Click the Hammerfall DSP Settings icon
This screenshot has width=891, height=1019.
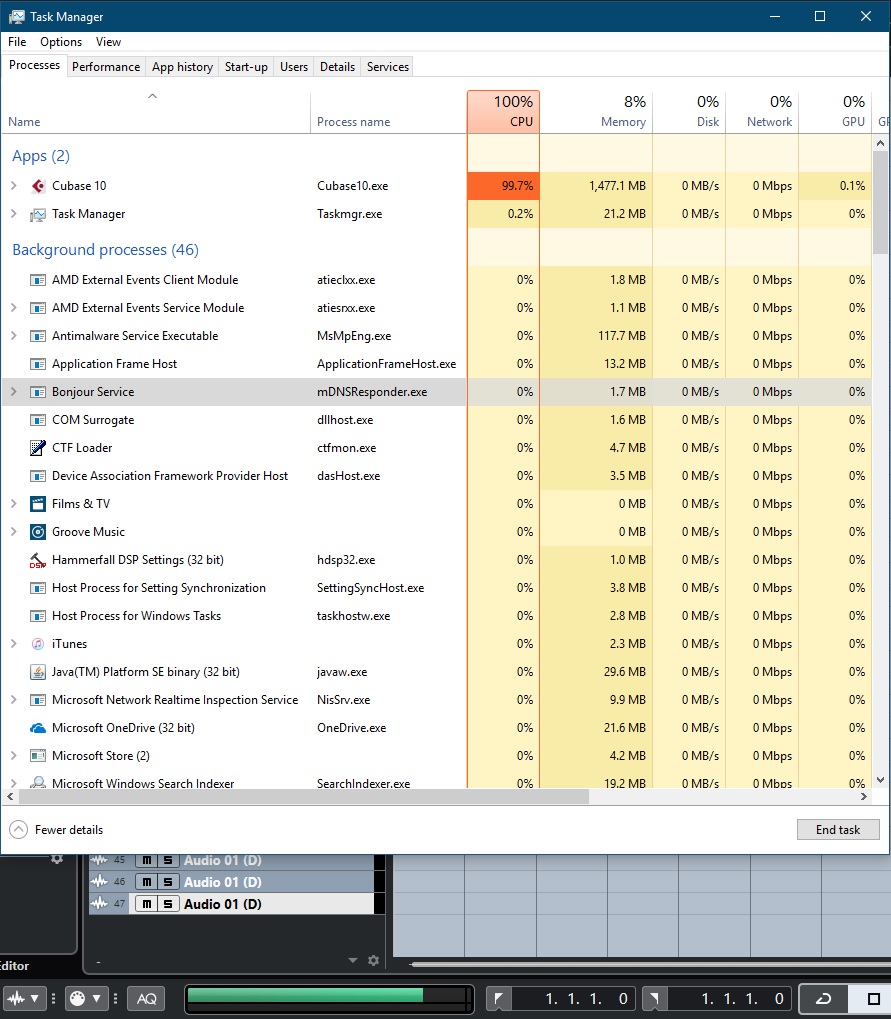(x=38, y=560)
